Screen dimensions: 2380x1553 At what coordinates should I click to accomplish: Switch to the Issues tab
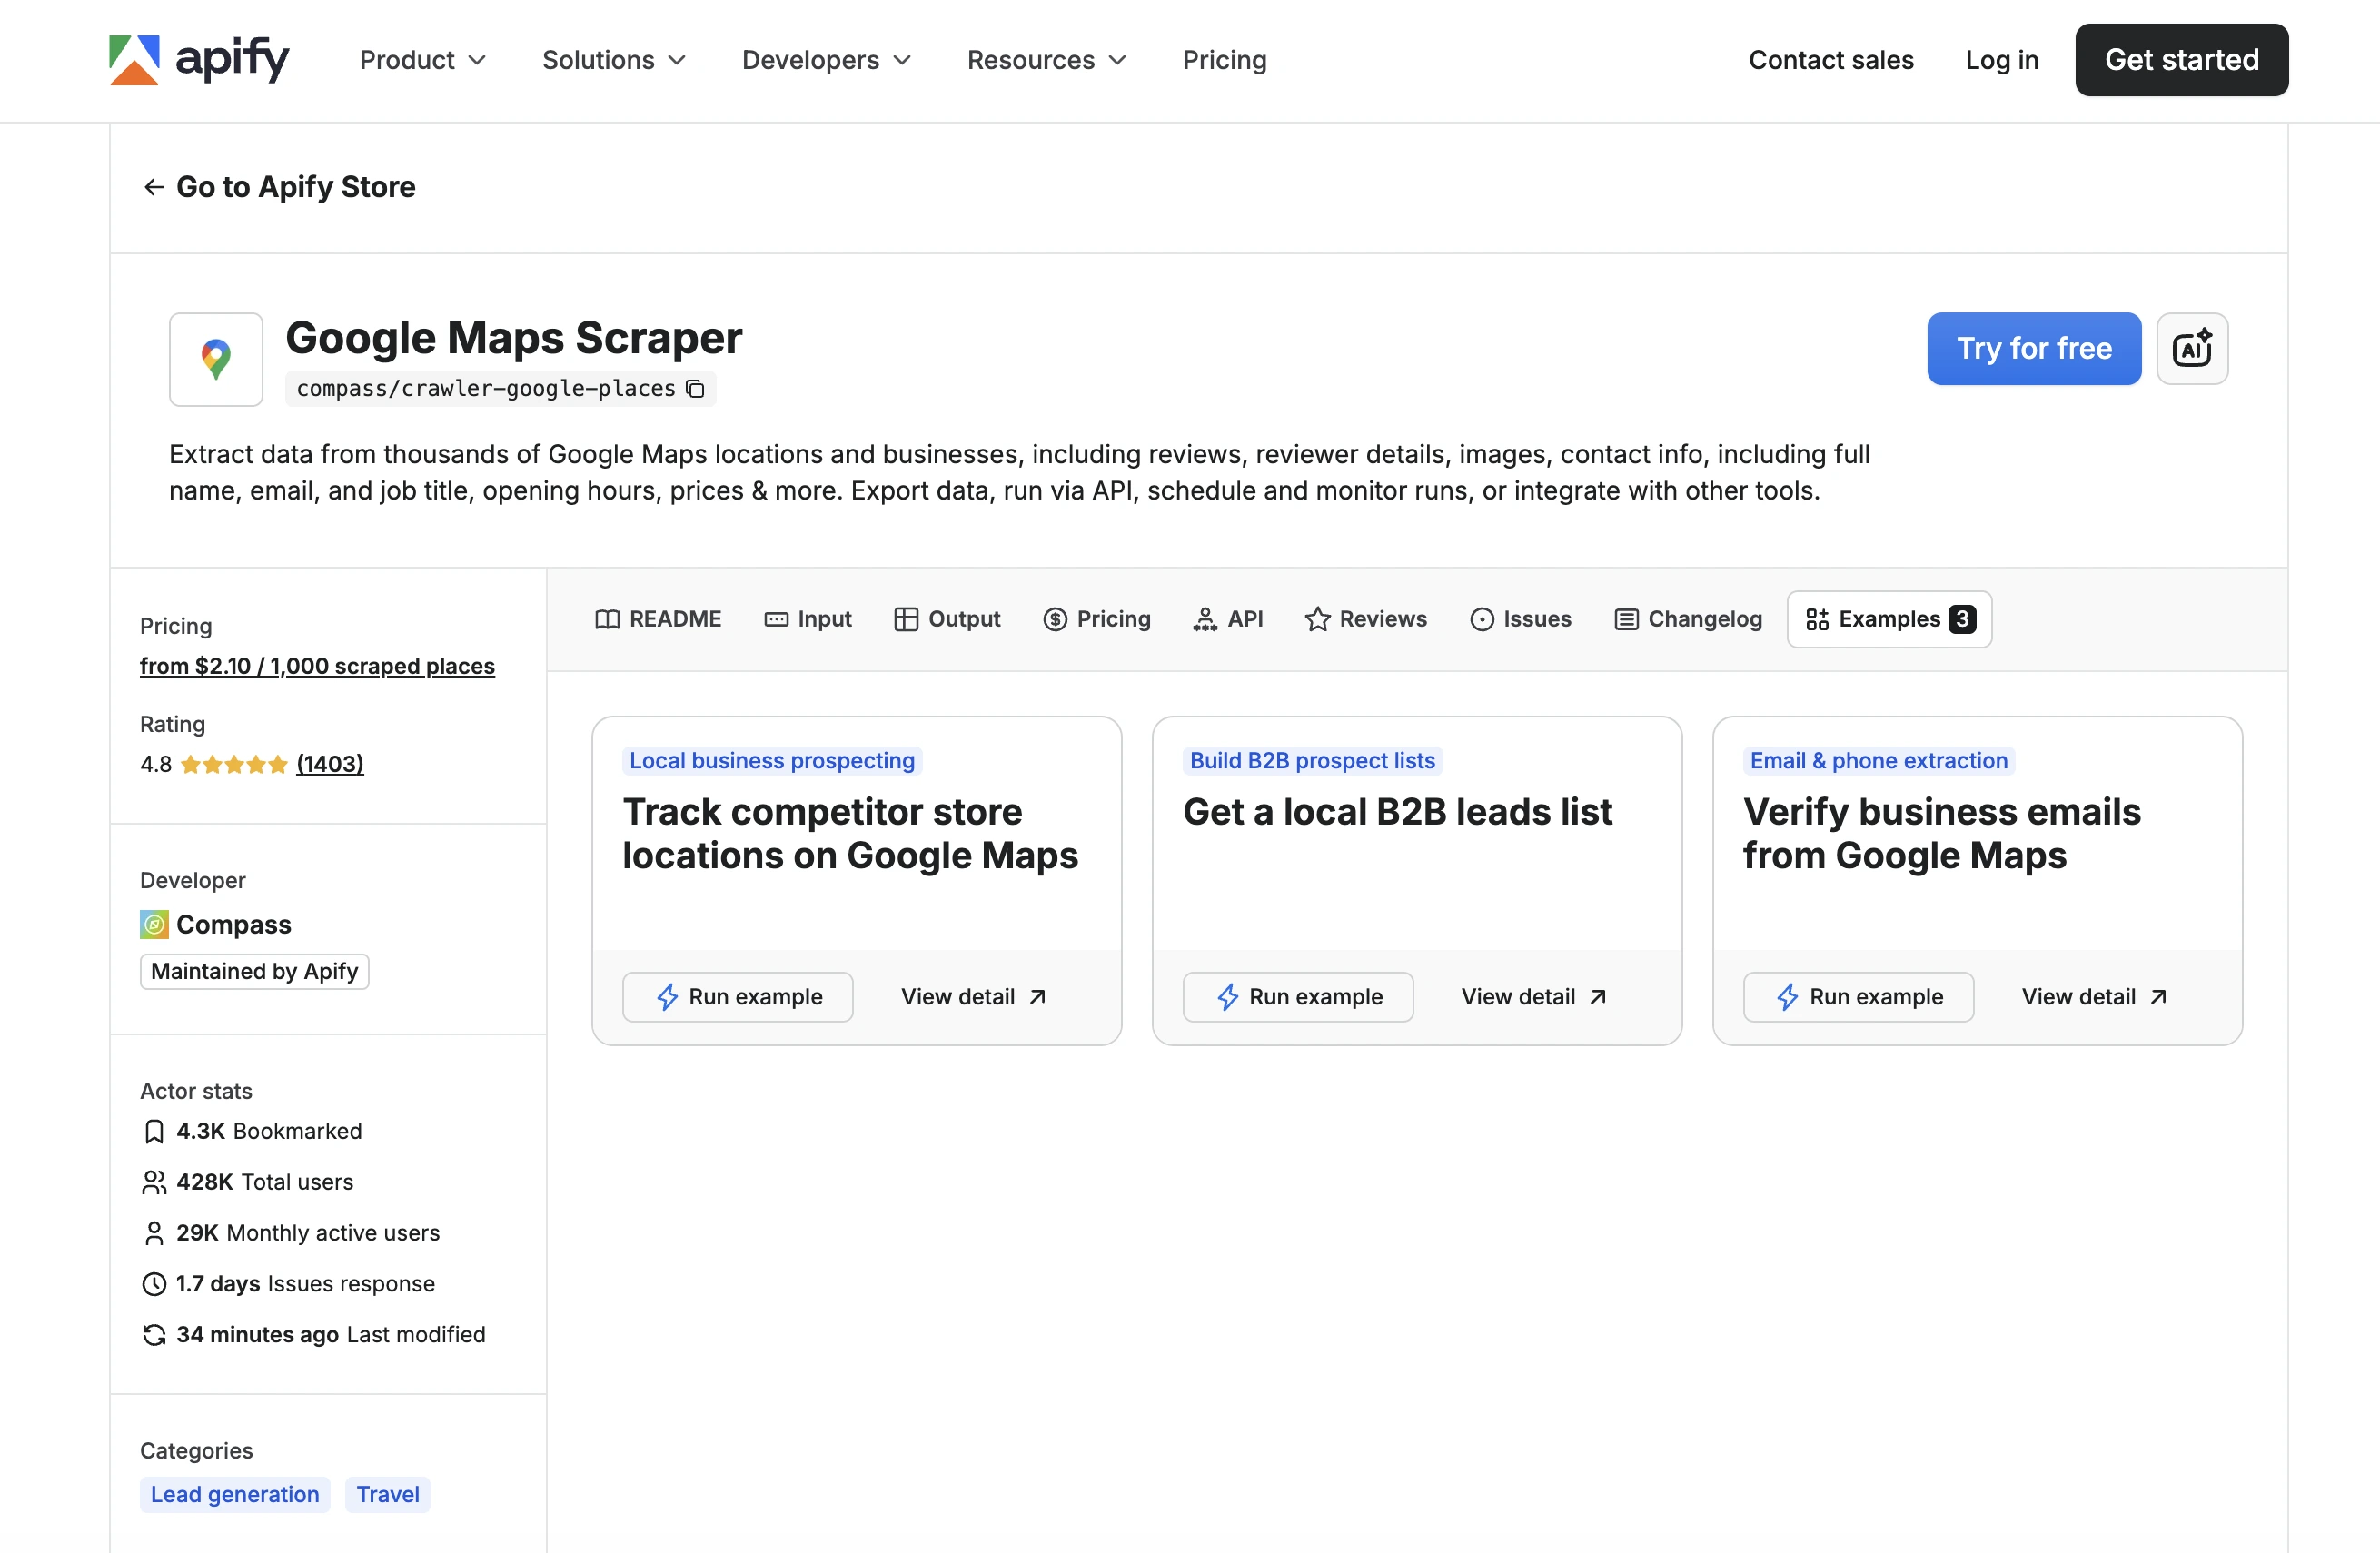[1520, 620]
